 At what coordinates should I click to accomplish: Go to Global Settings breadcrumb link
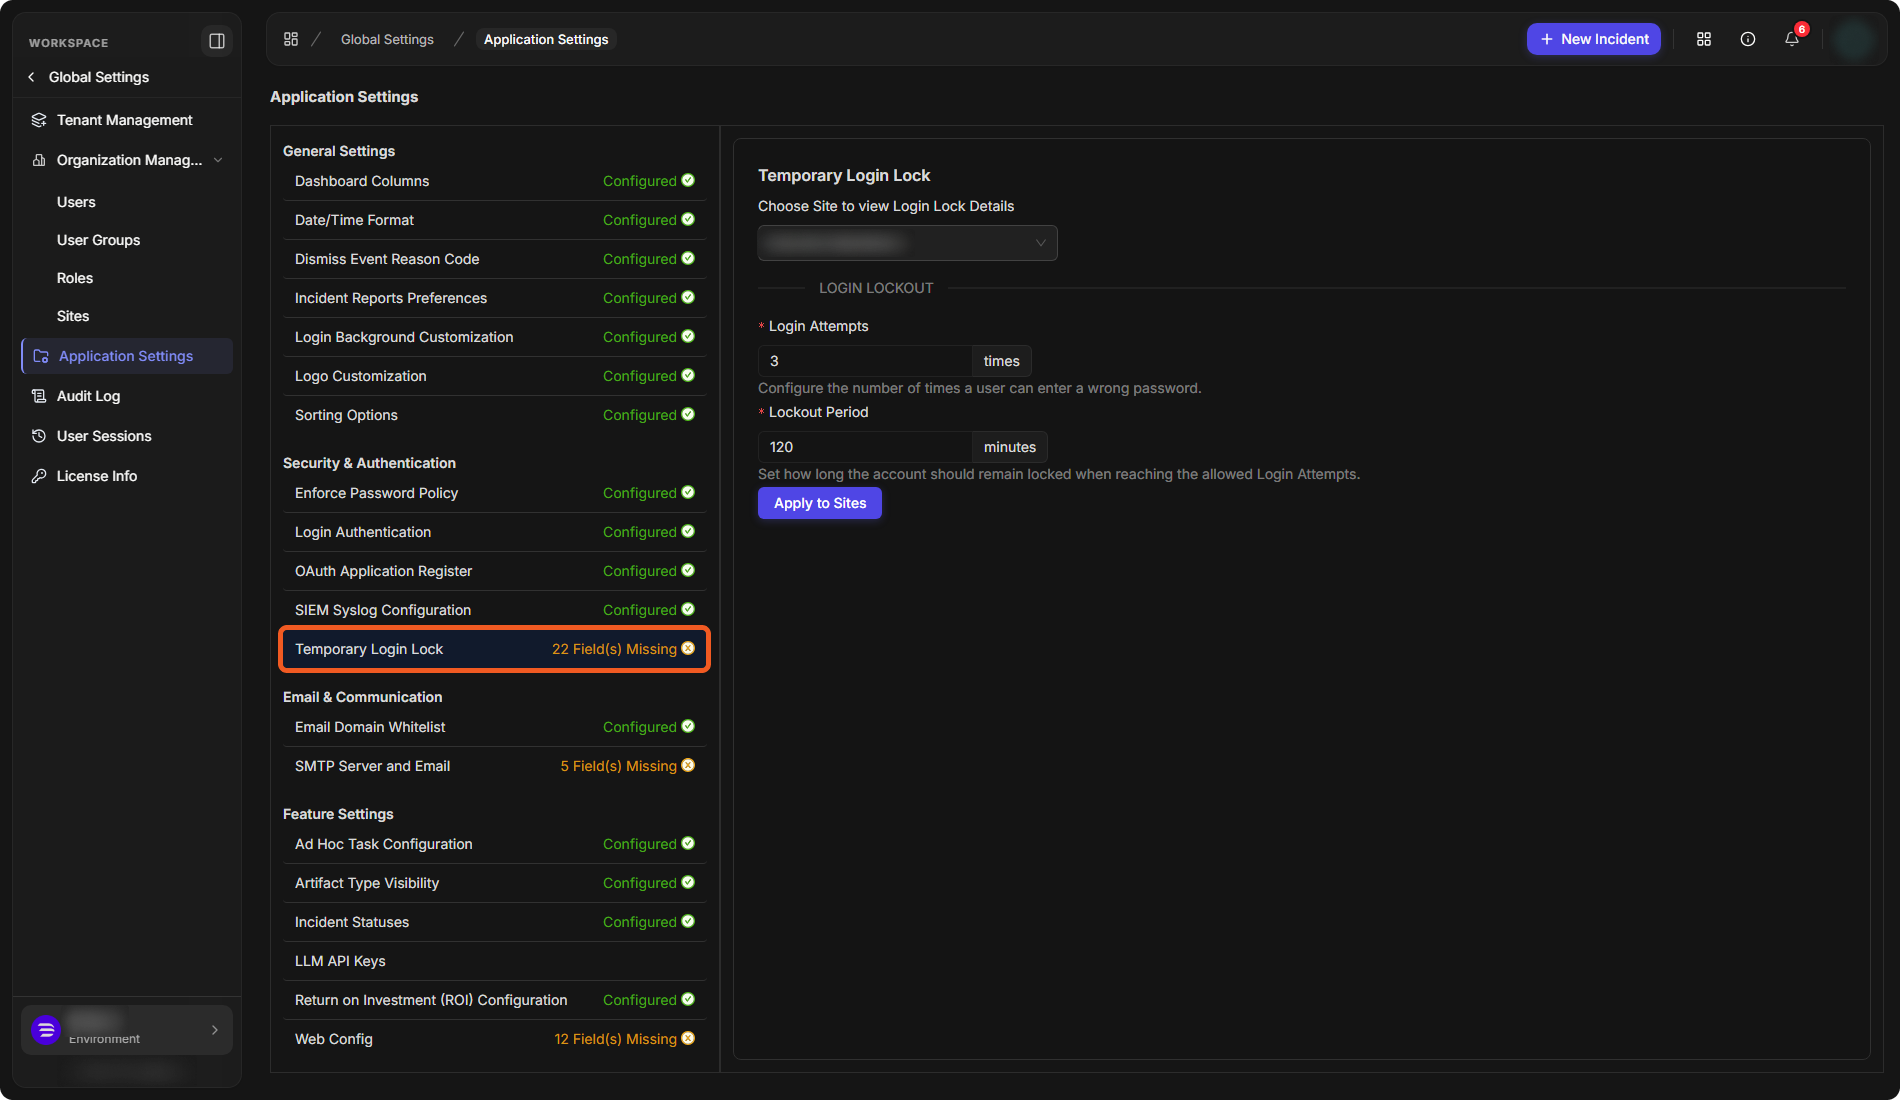point(387,39)
